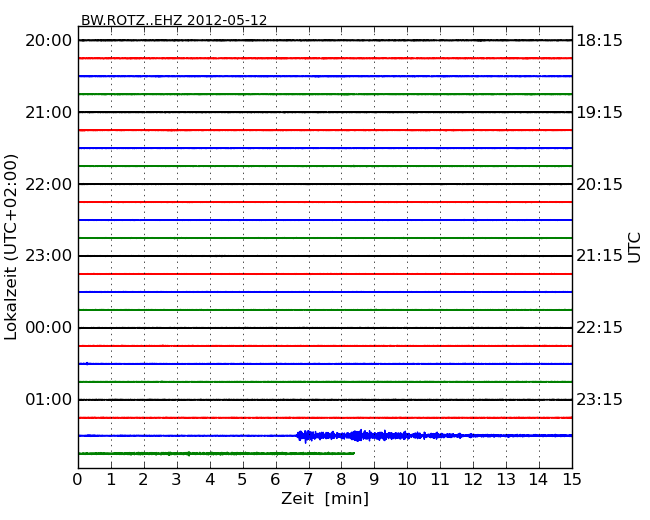Click the 01:00 local time tick label

click(x=49, y=400)
